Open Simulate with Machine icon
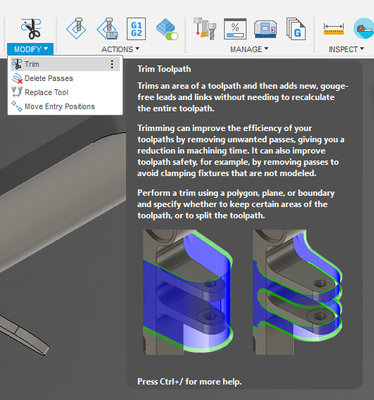The image size is (374, 400). pos(107,29)
